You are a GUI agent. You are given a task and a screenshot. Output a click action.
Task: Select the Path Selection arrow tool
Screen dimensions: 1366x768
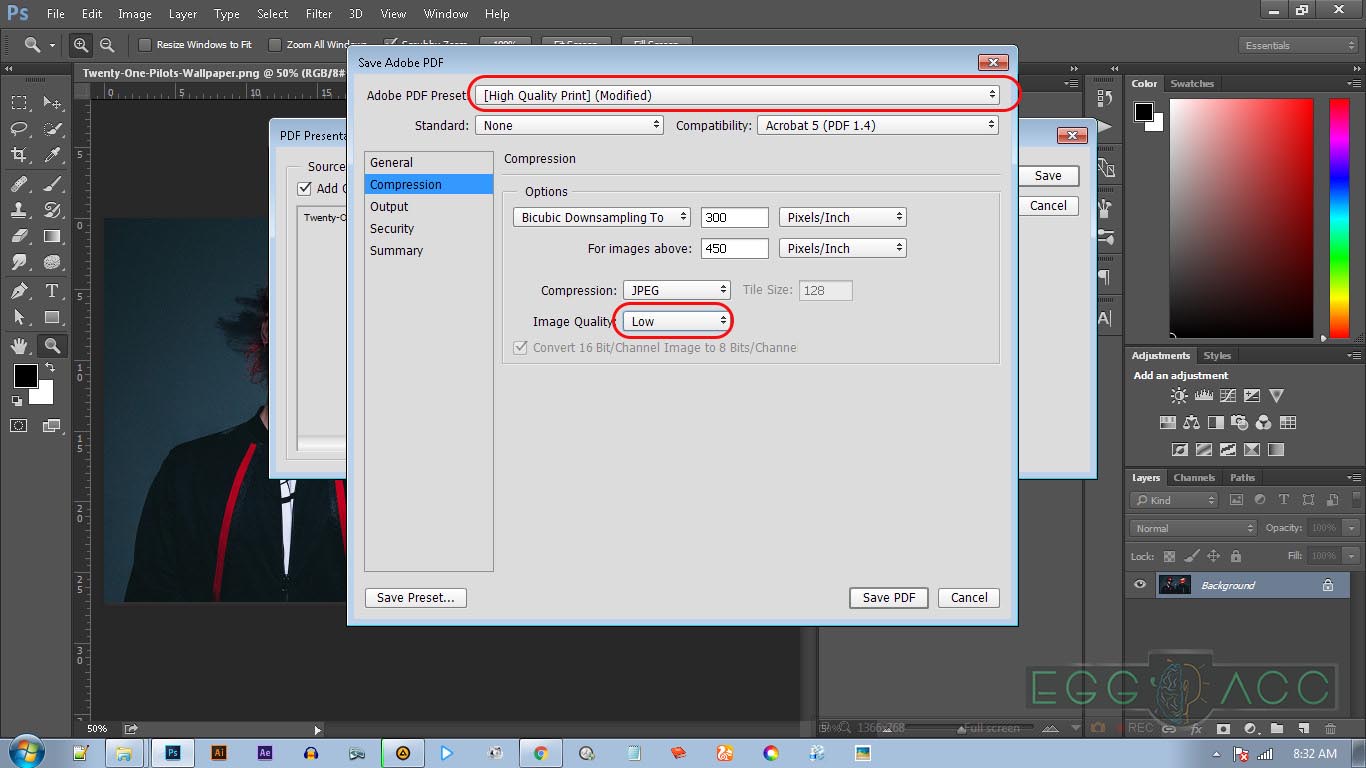point(19,317)
